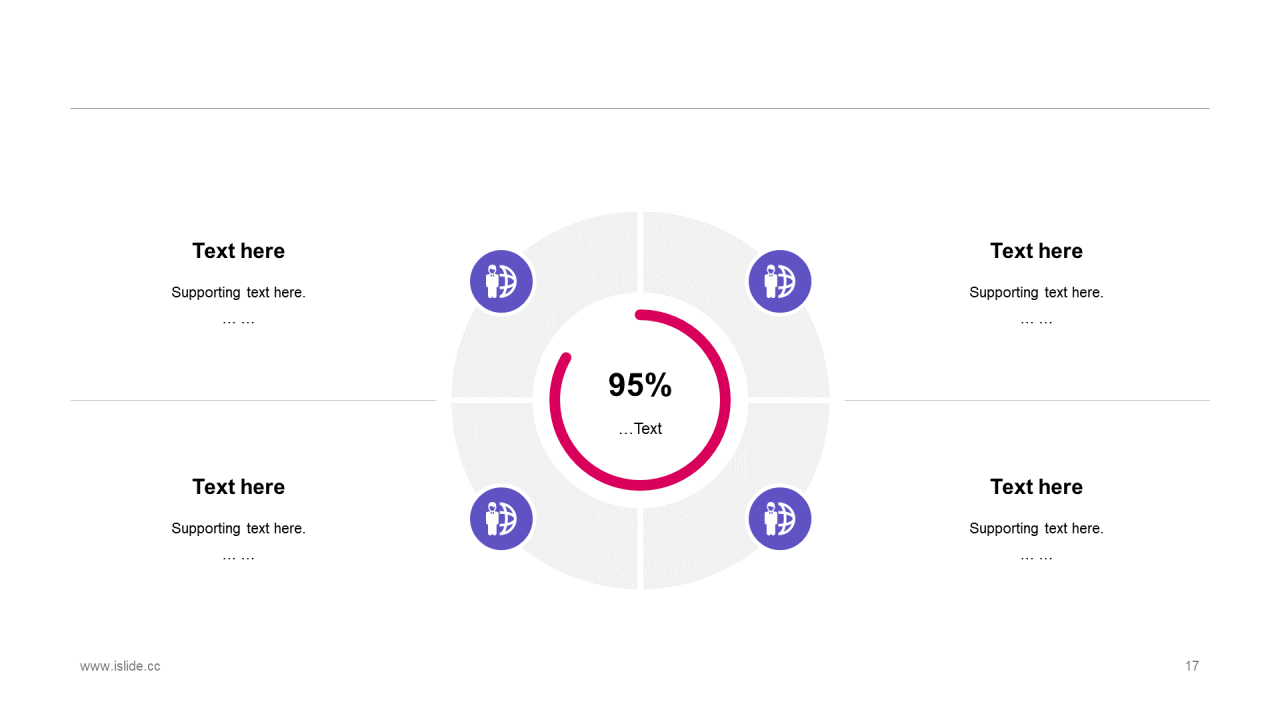
Task: Click the bottom-left purple globe person icon
Action: coord(501,518)
